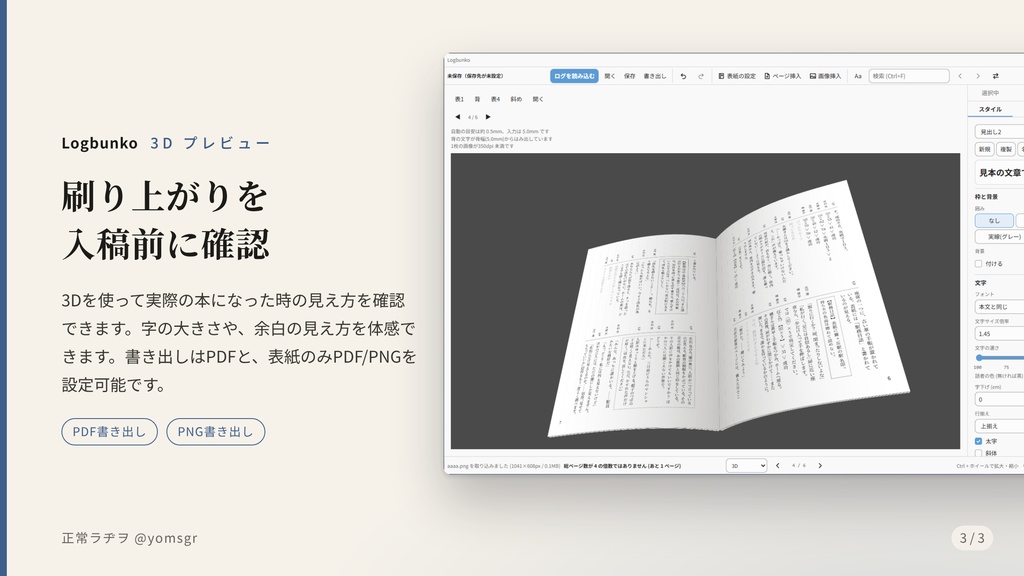Click the undo arrow icon

(683, 76)
